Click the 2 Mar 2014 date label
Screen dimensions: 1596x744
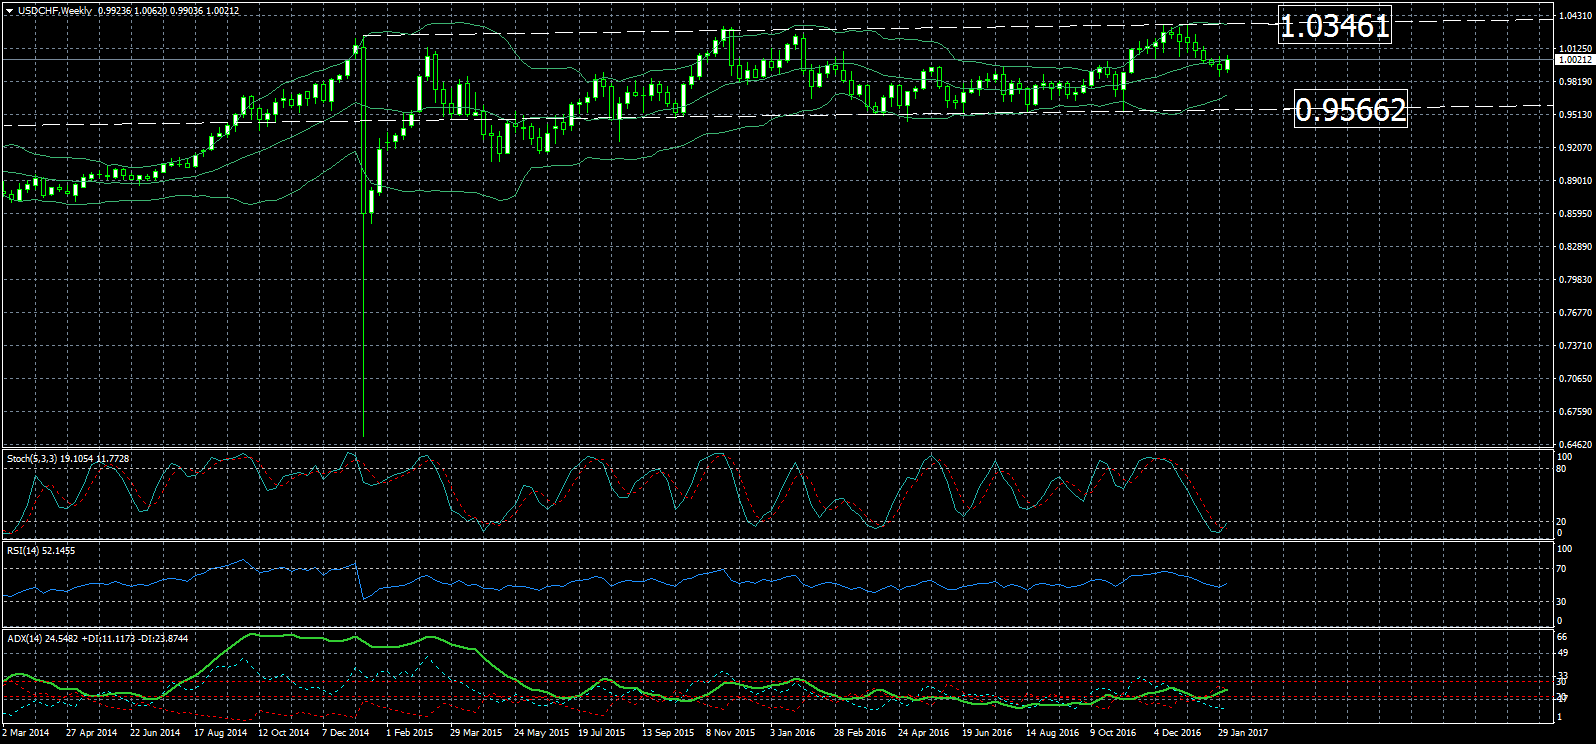coord(26,733)
